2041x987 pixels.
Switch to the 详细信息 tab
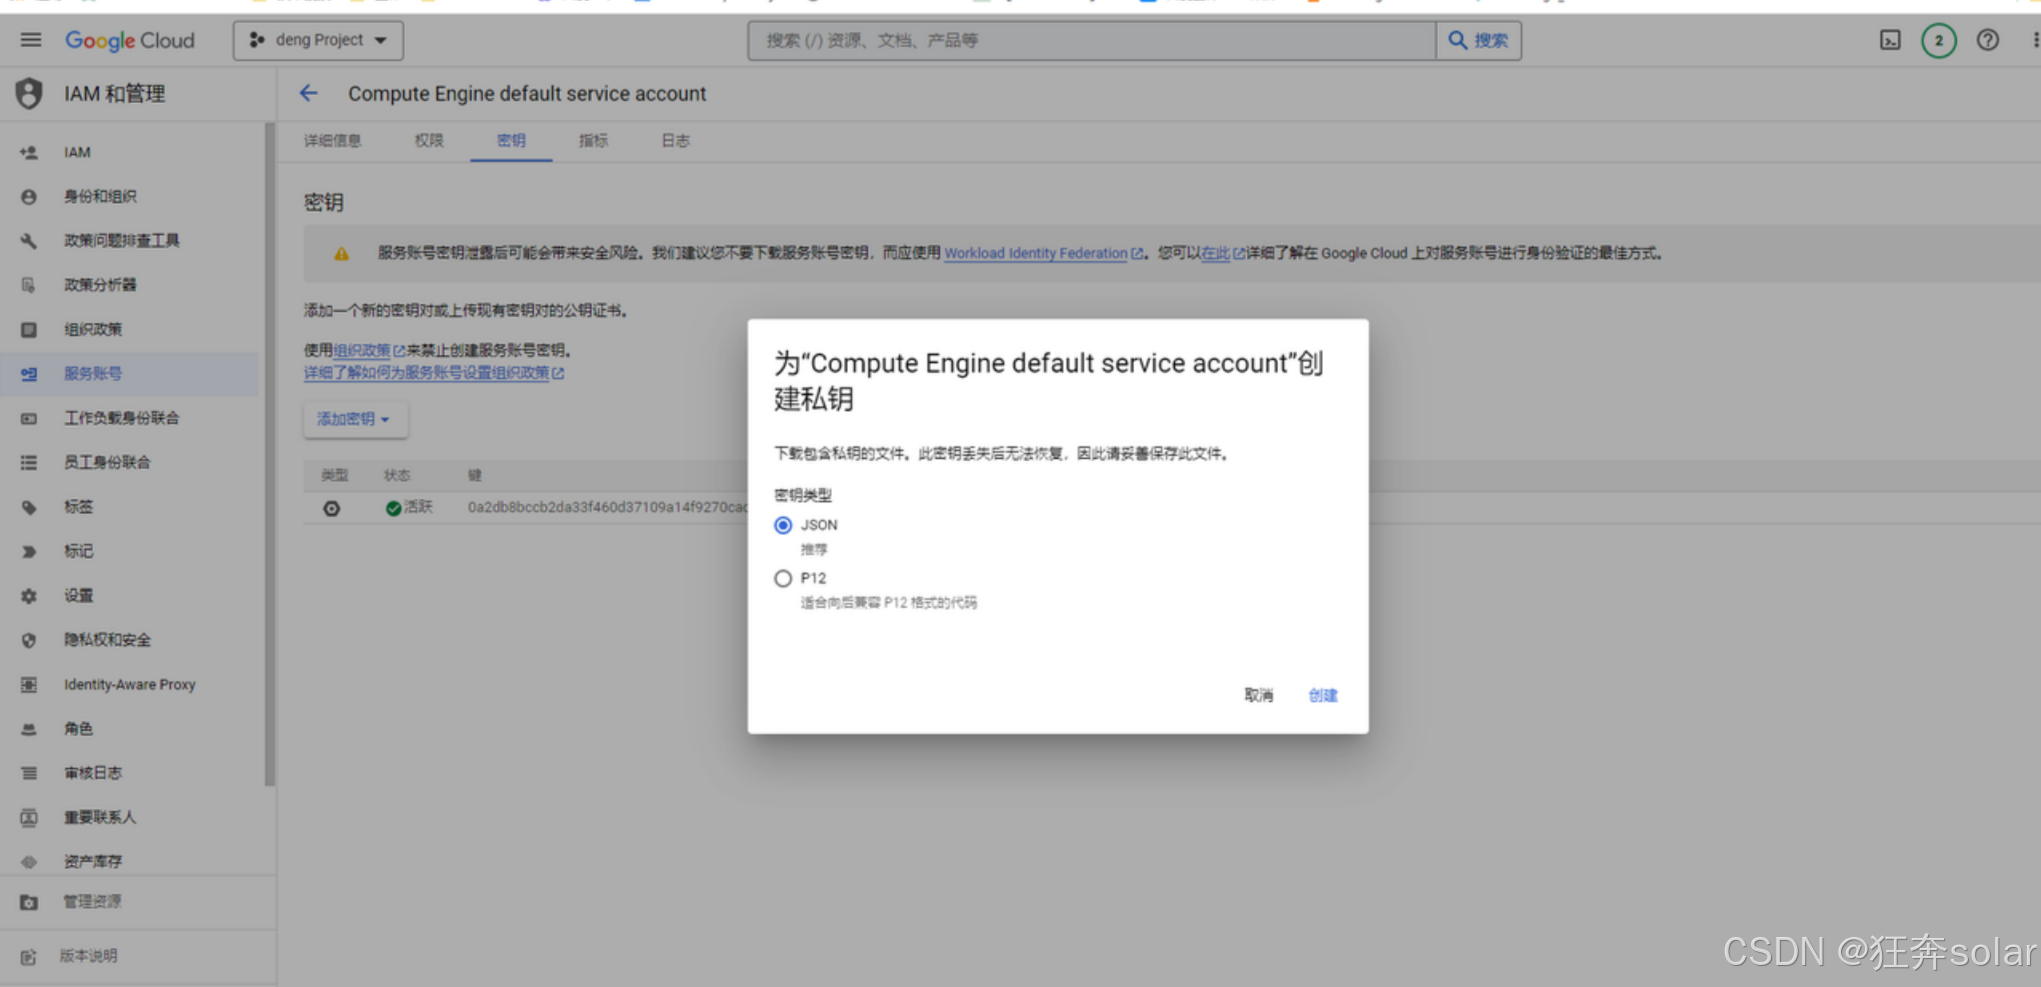(333, 141)
